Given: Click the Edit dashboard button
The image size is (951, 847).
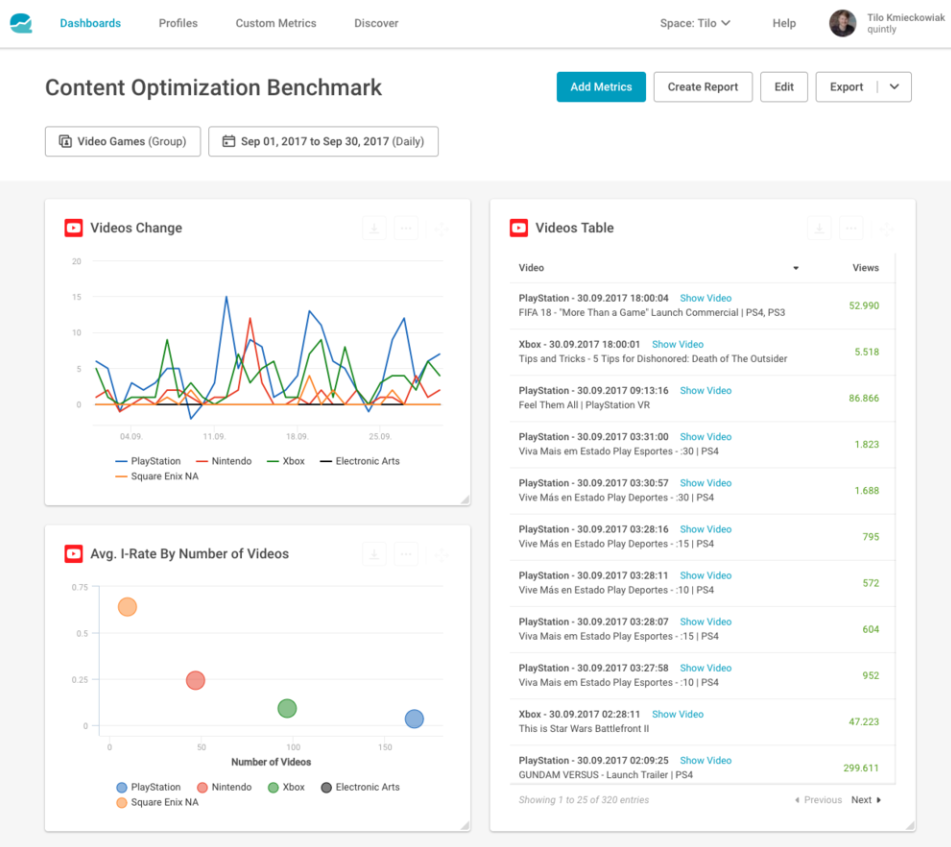Looking at the screenshot, I should [784, 87].
